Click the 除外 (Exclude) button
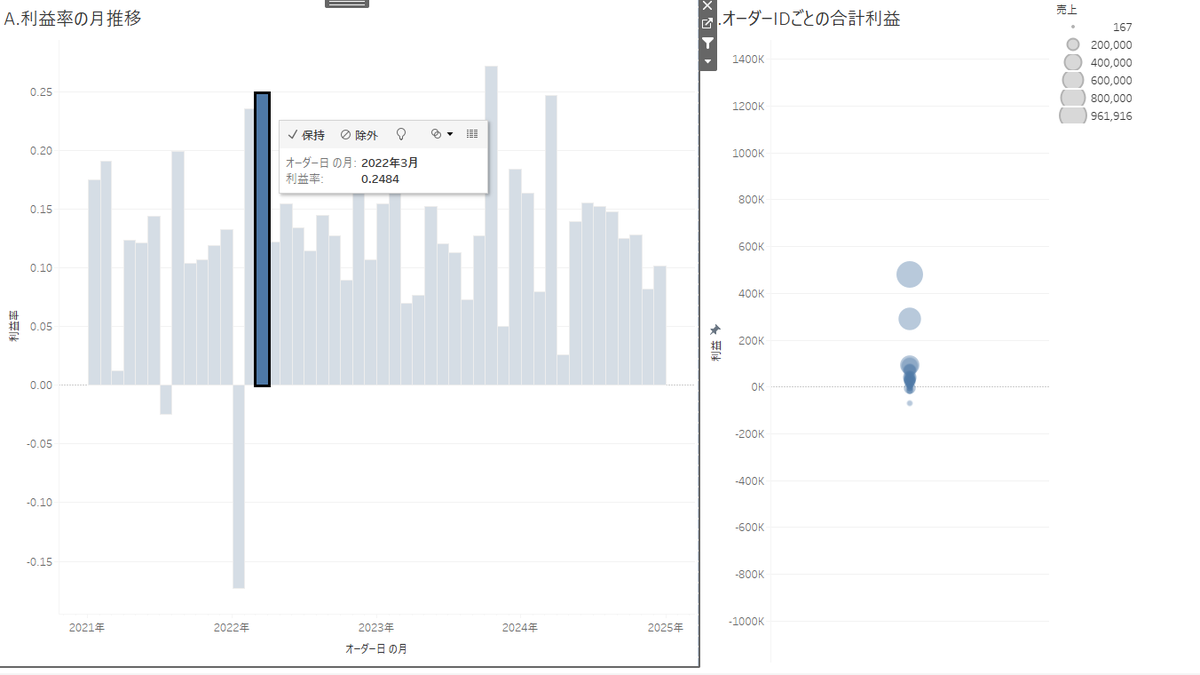1200x675 pixels. [359, 134]
